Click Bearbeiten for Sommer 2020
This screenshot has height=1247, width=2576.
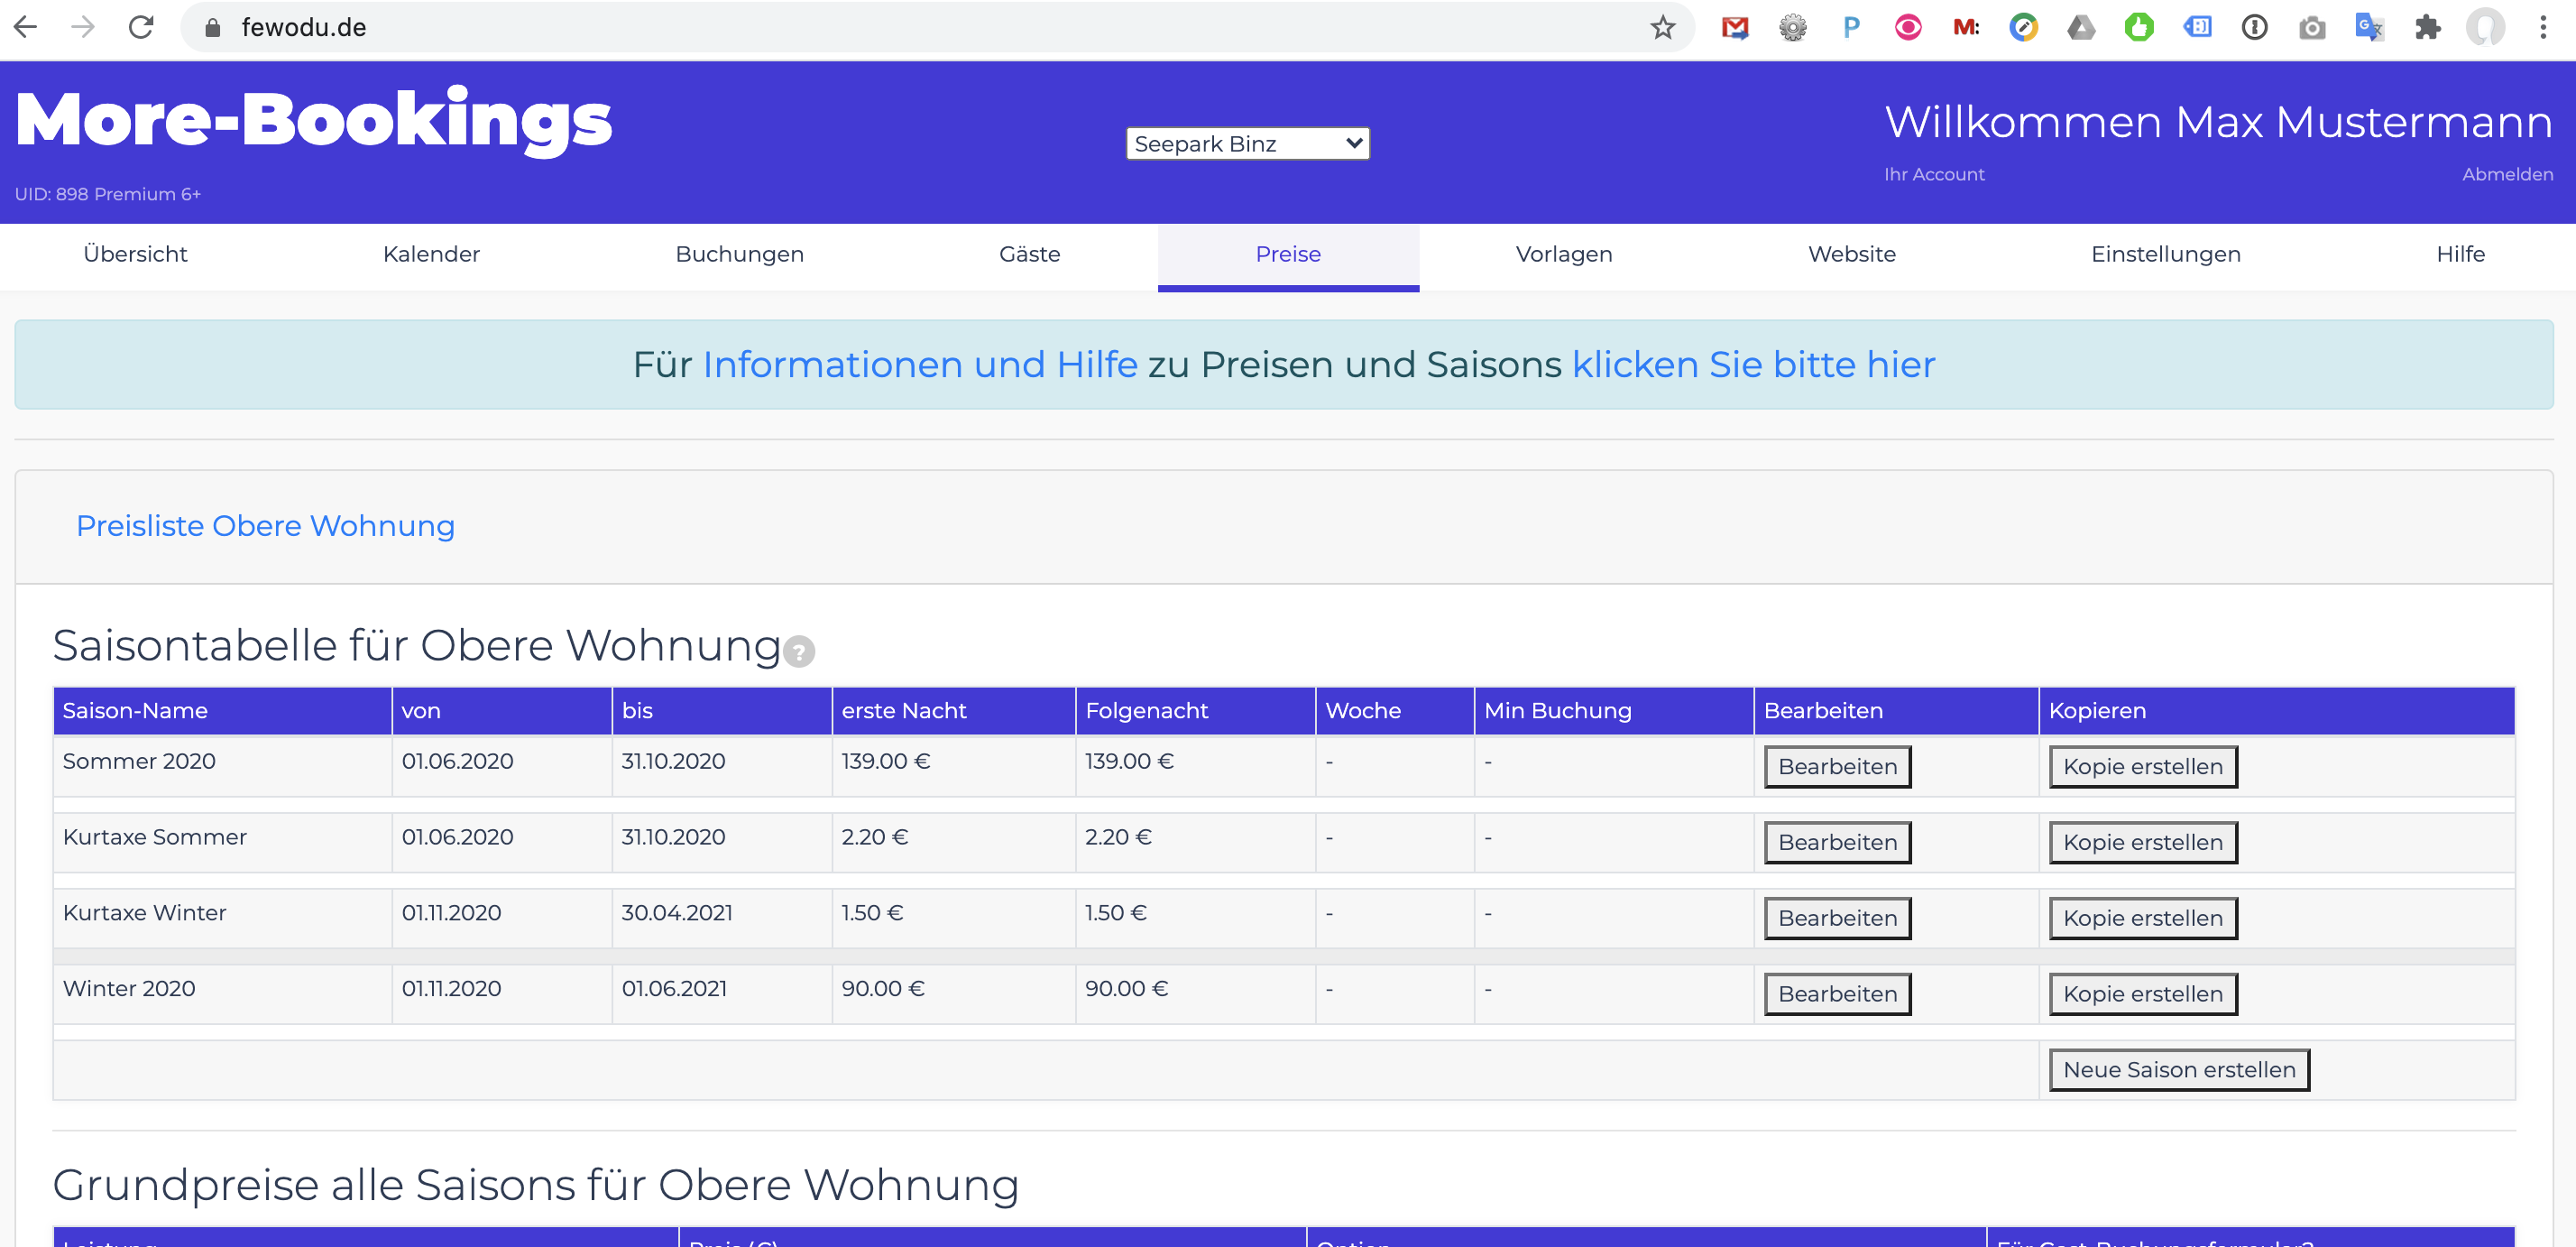click(1837, 767)
